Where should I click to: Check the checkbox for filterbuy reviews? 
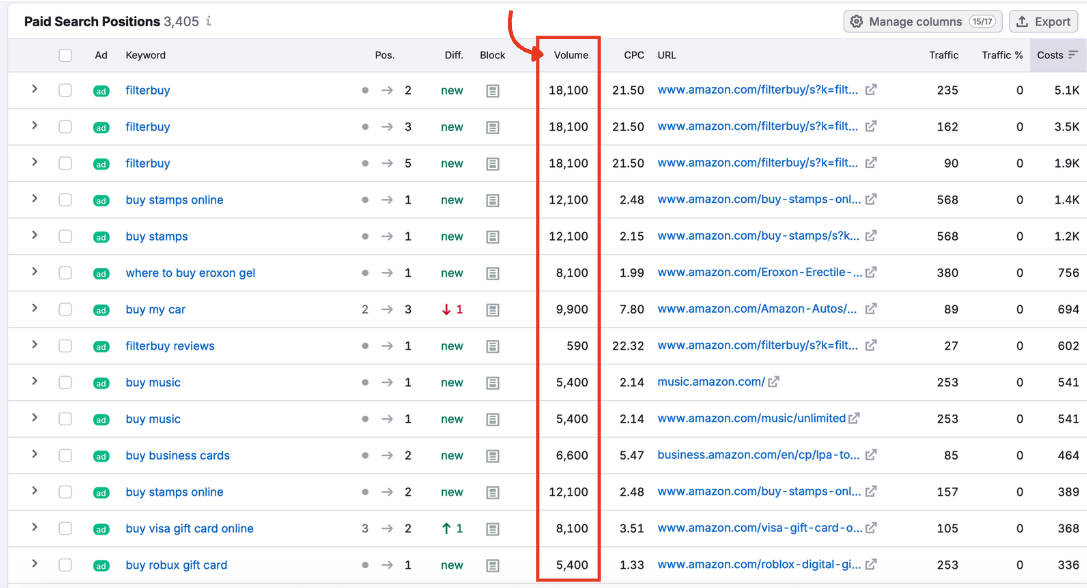[x=67, y=346]
